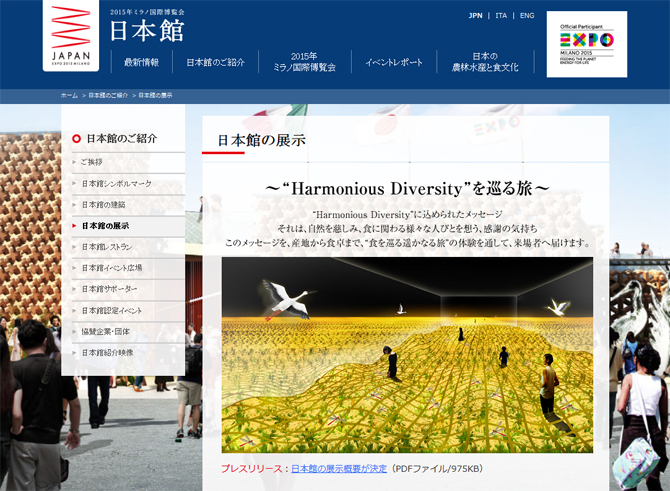Click the 日本館の展示 breadcrumb entry

click(x=155, y=95)
